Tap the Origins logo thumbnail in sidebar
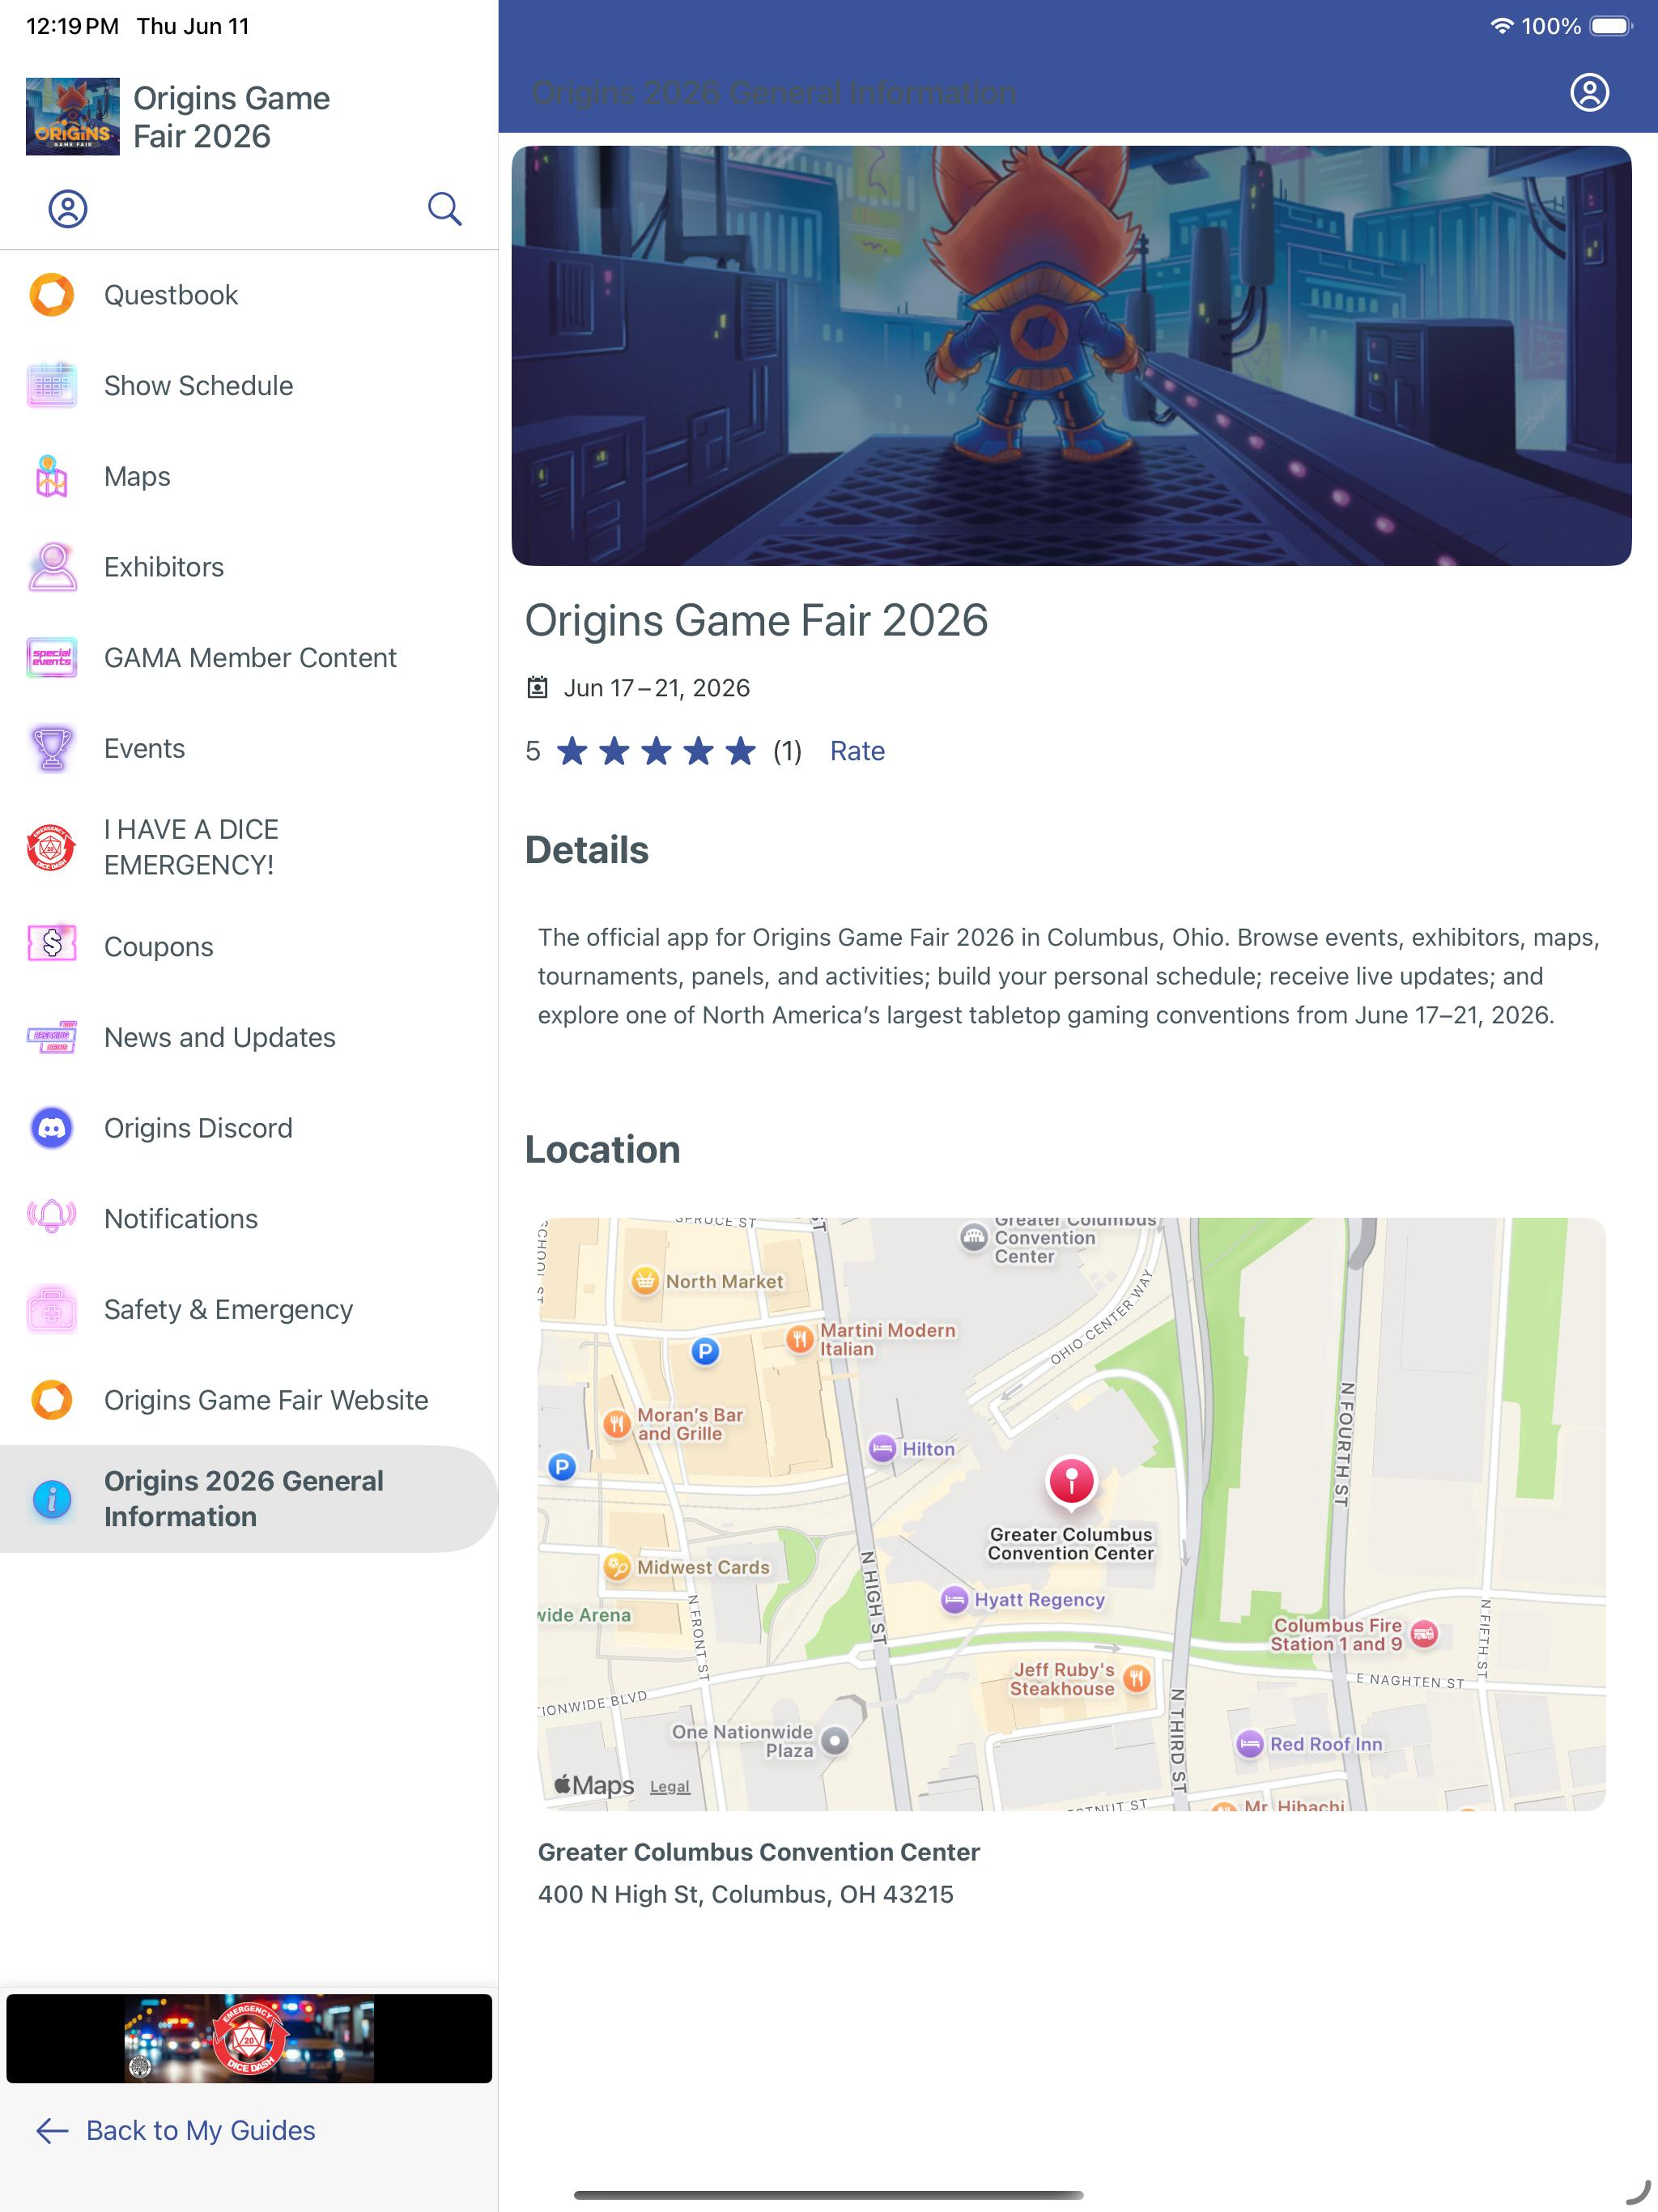The width and height of the screenshot is (1658, 2212). click(x=73, y=116)
